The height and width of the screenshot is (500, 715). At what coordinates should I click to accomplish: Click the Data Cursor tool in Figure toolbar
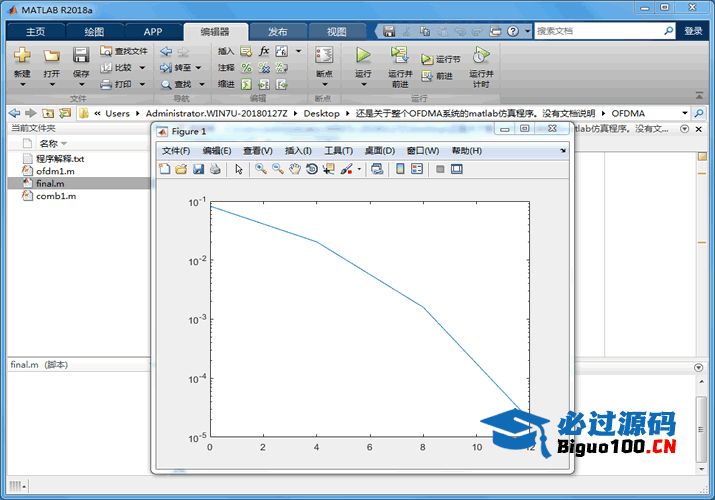coord(328,169)
